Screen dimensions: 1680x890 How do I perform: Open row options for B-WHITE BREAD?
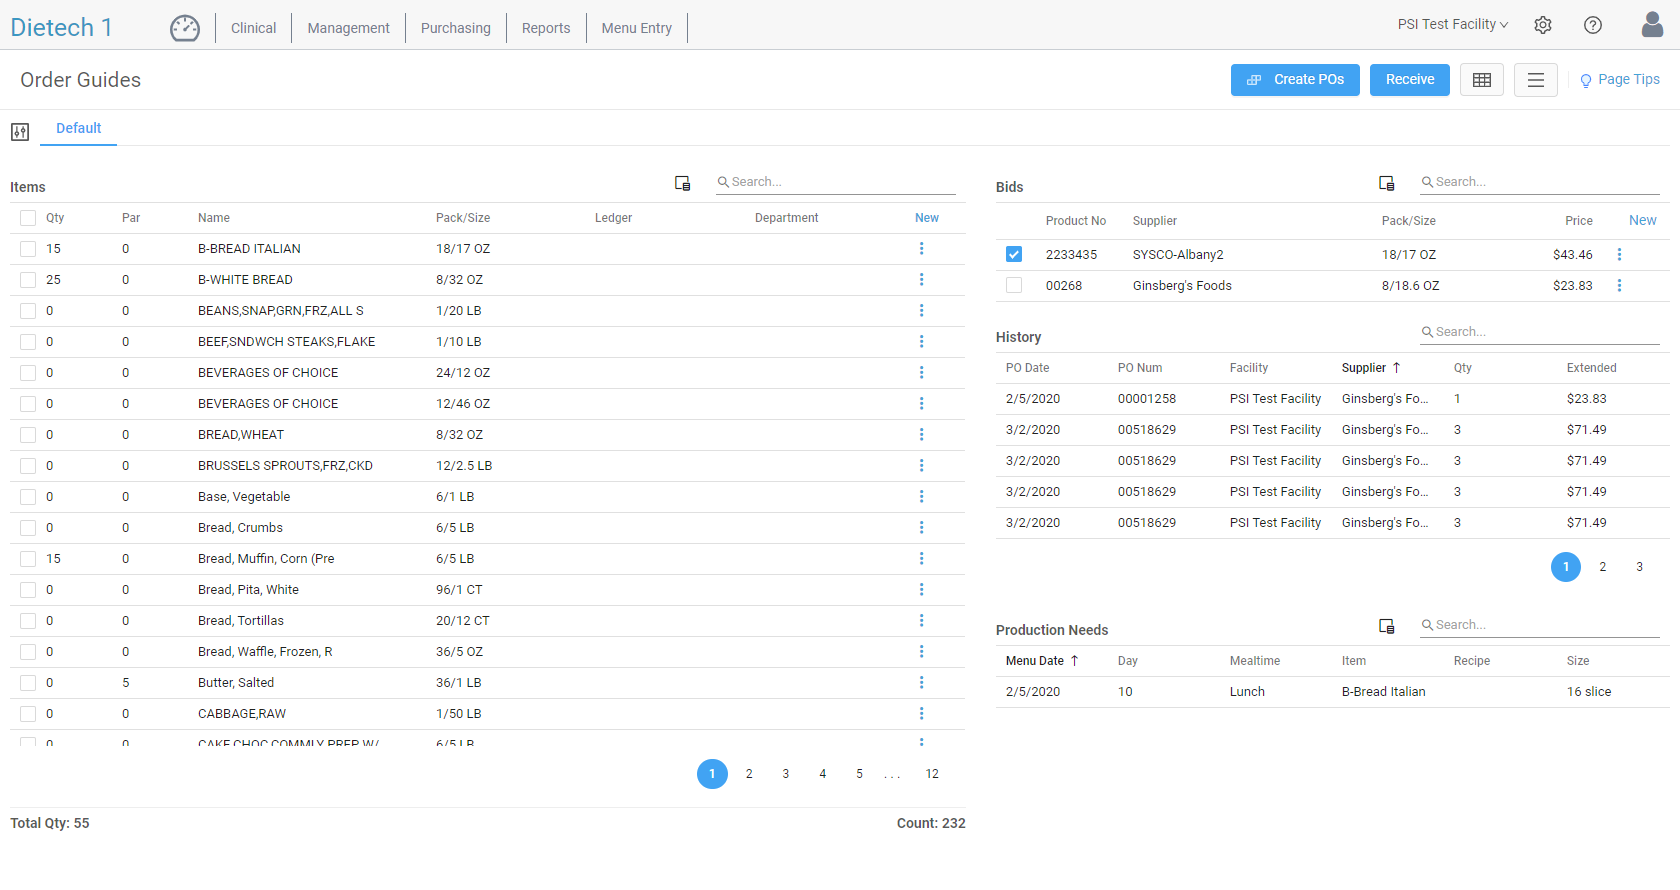tap(921, 280)
